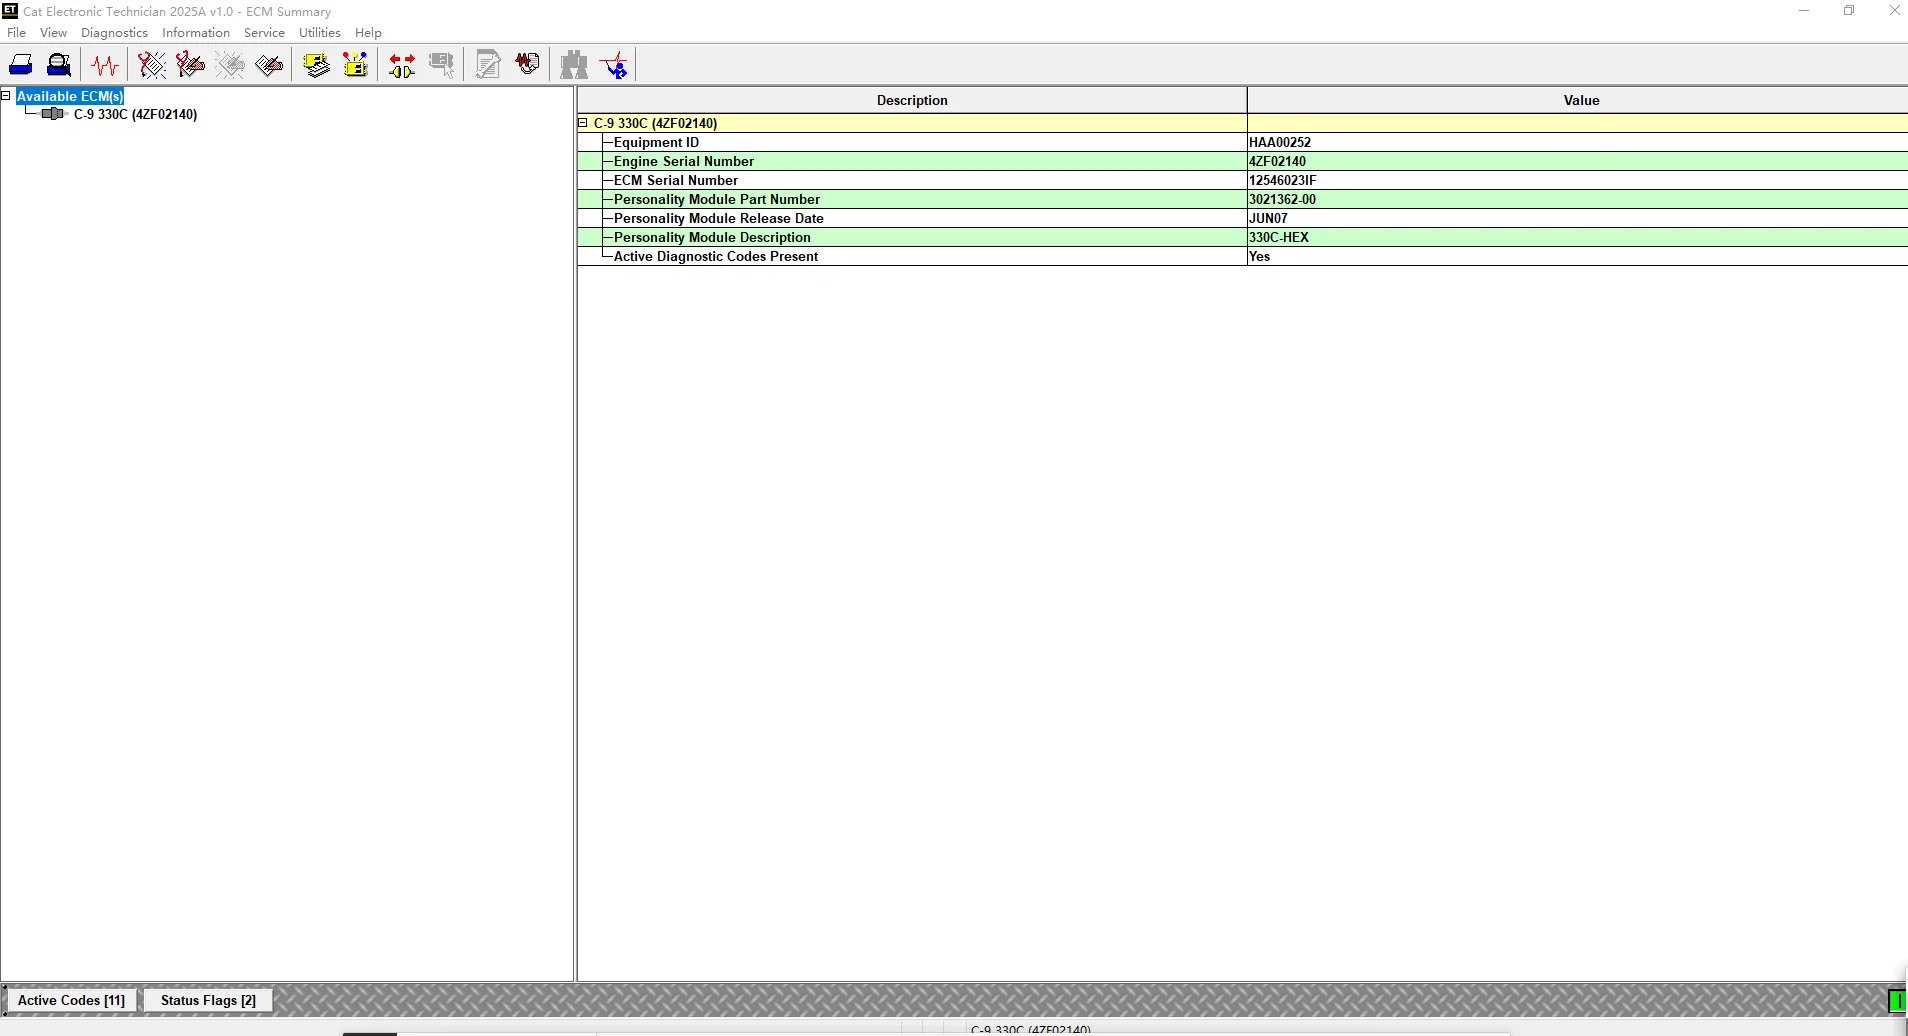Click the Value column header
Viewport: 1908px width, 1036px height.
(x=1580, y=100)
